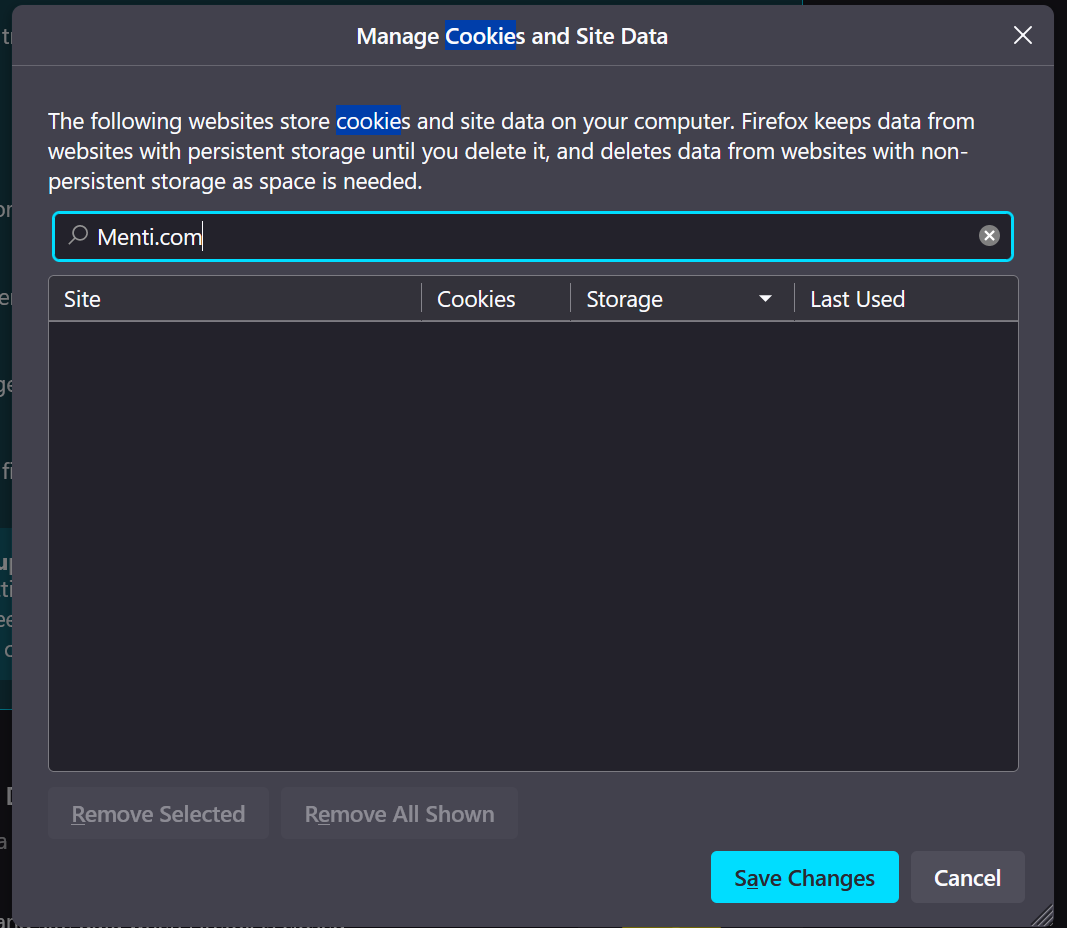
Task: Click the highlighted word cookies in the description
Action: click(368, 122)
